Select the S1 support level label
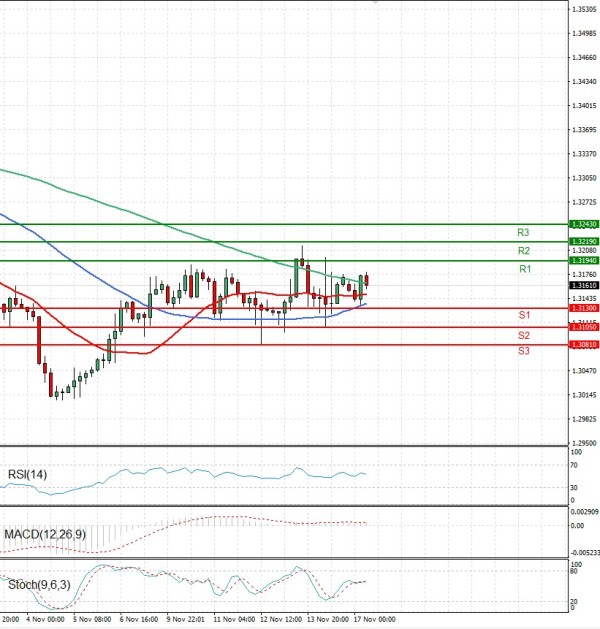Image resolution: width=600 pixels, height=629 pixels. 524,316
